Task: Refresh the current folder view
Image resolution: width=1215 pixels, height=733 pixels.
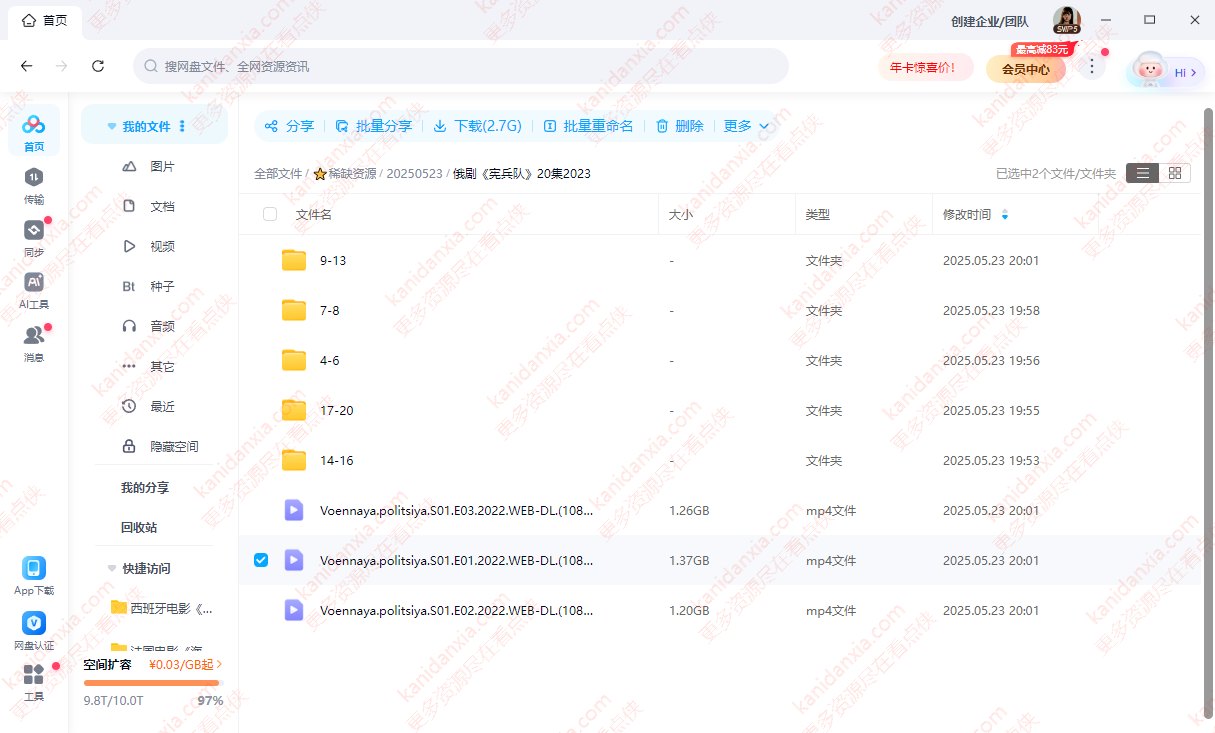Action: pos(98,66)
